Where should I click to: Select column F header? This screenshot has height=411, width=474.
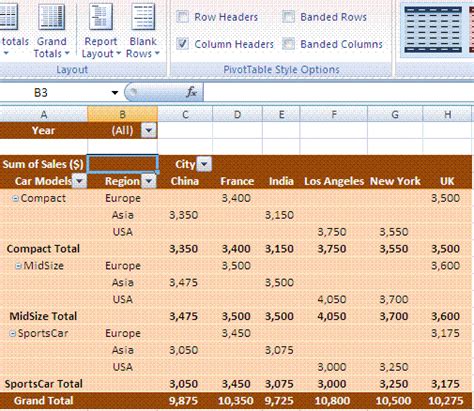click(x=334, y=115)
